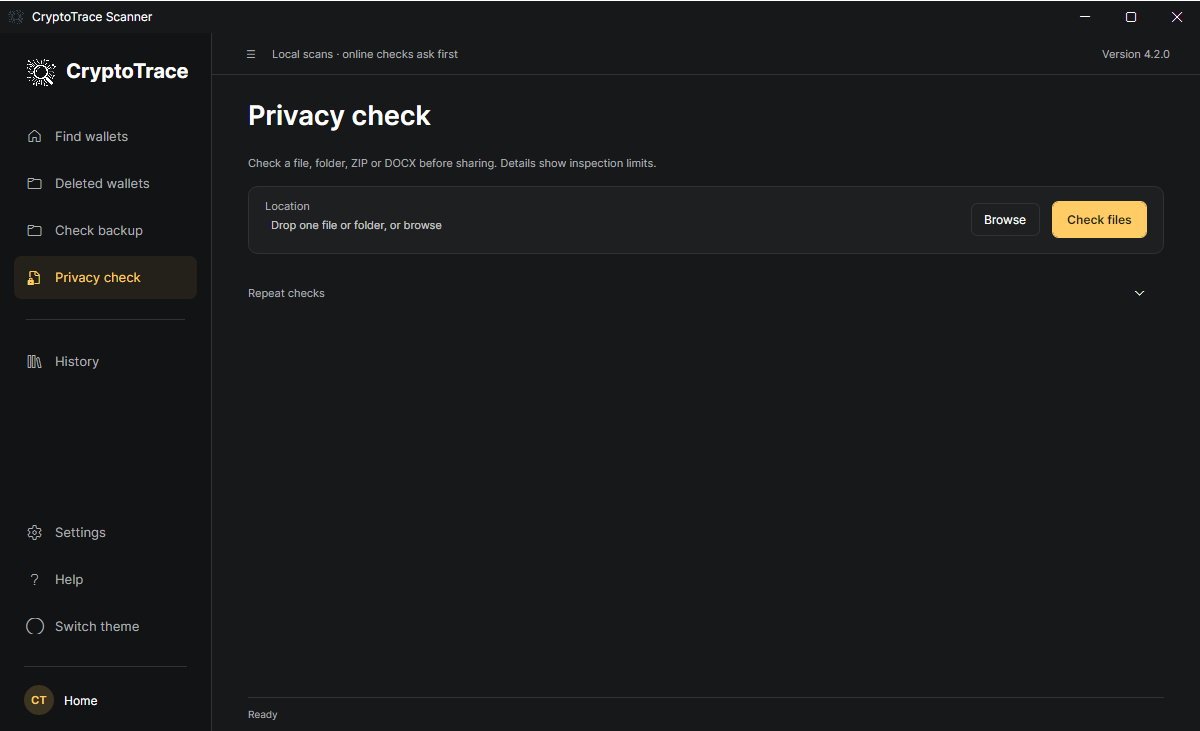Click 'Local scans · online checks ask first' text
Viewport: 1200px width, 731px height.
point(365,54)
